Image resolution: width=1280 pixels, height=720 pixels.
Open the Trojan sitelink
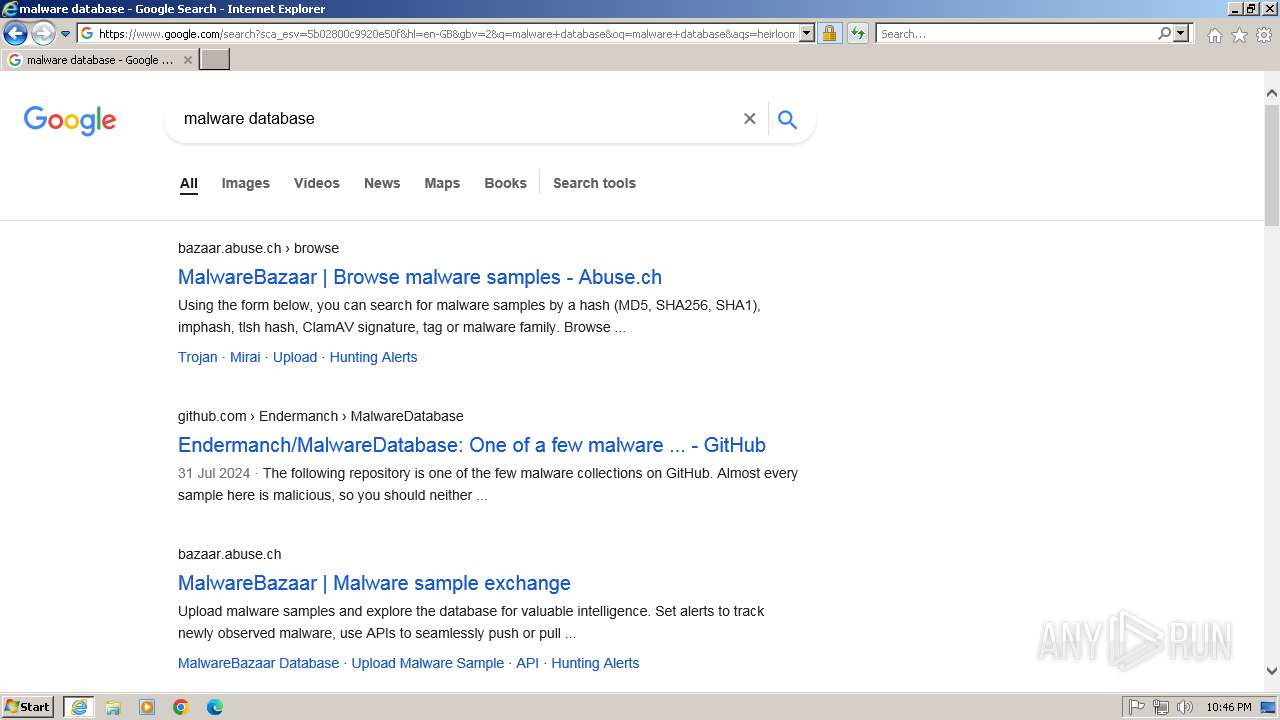coord(198,357)
